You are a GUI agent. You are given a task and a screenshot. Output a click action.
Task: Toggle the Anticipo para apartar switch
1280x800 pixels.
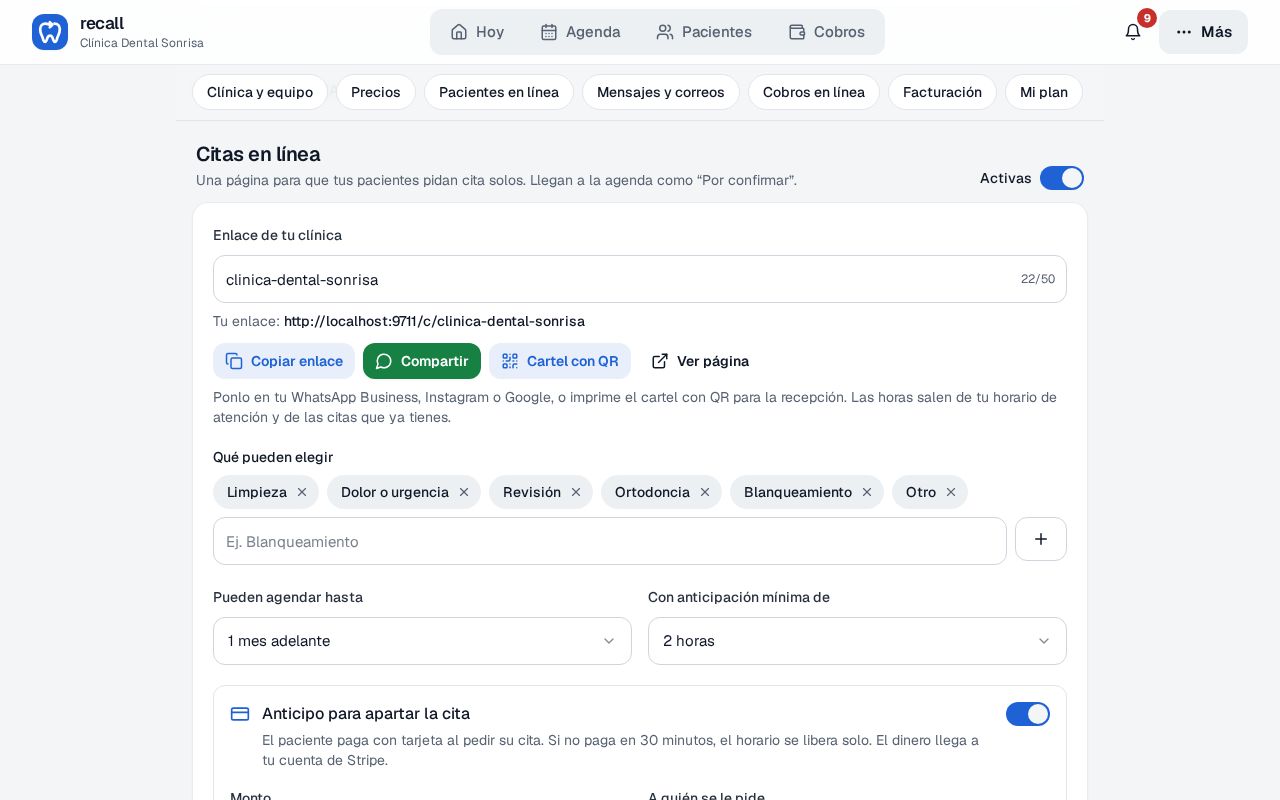[1028, 714]
